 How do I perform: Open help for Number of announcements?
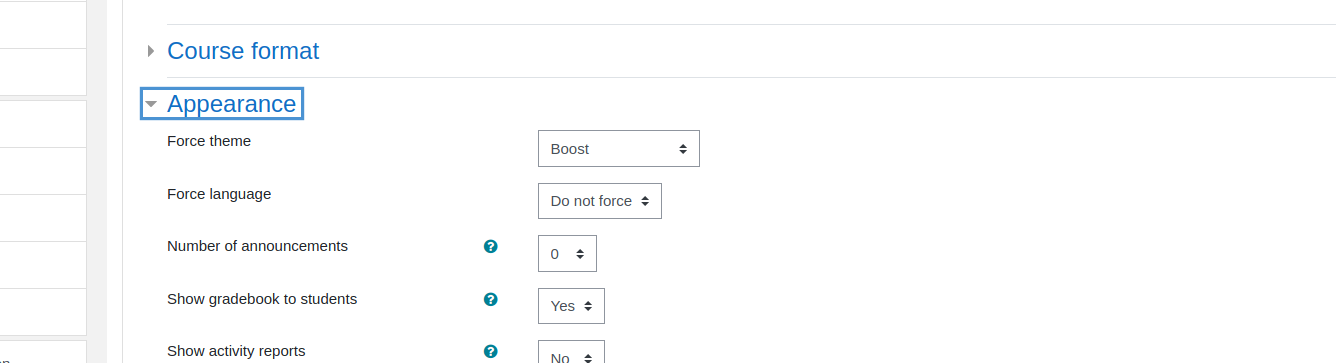(x=490, y=246)
